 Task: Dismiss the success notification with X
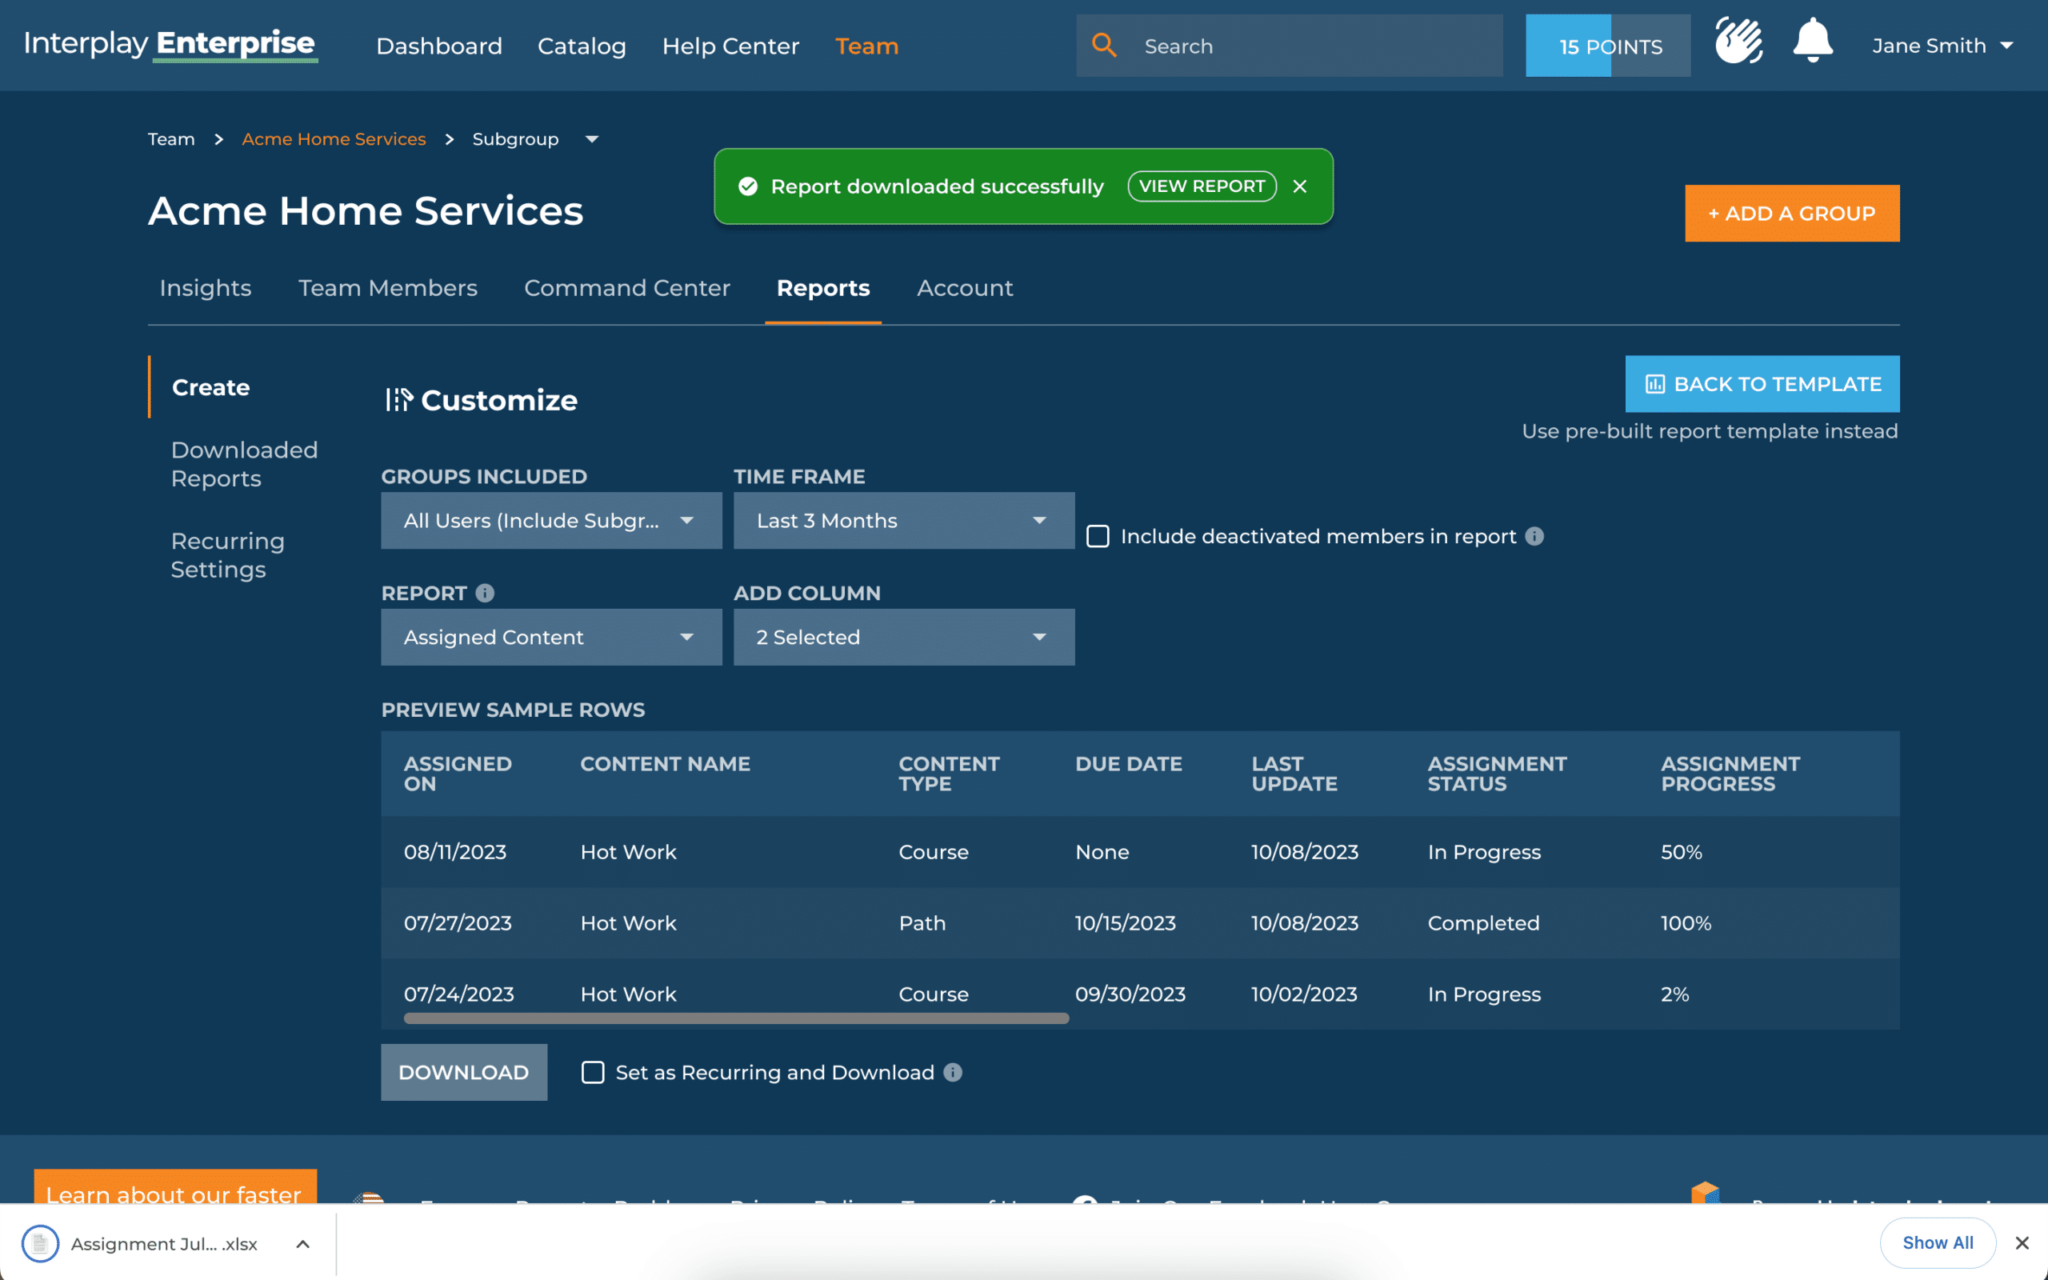tap(1300, 186)
